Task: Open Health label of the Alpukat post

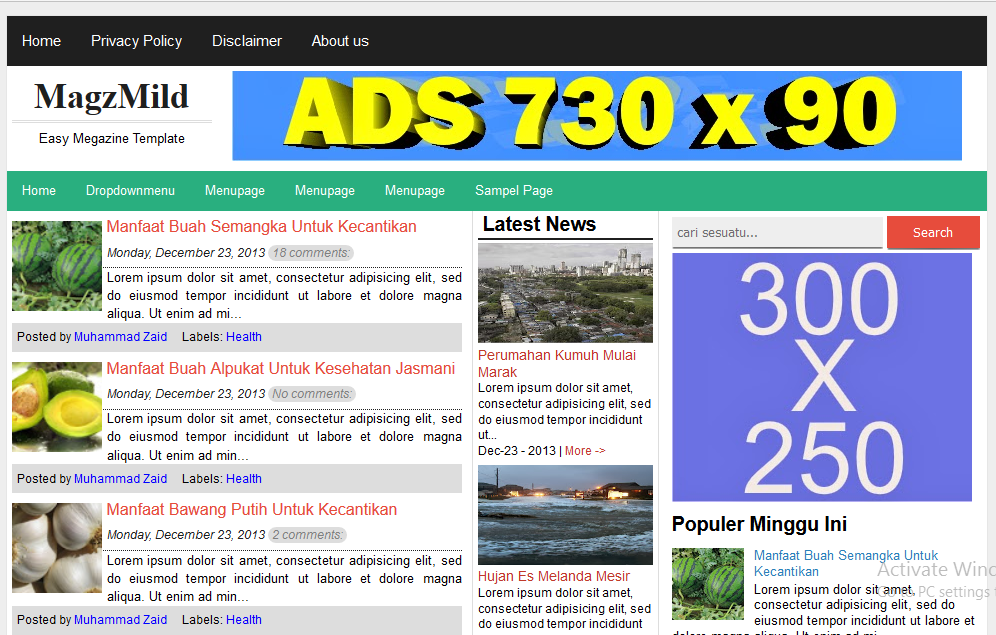Action: point(243,479)
